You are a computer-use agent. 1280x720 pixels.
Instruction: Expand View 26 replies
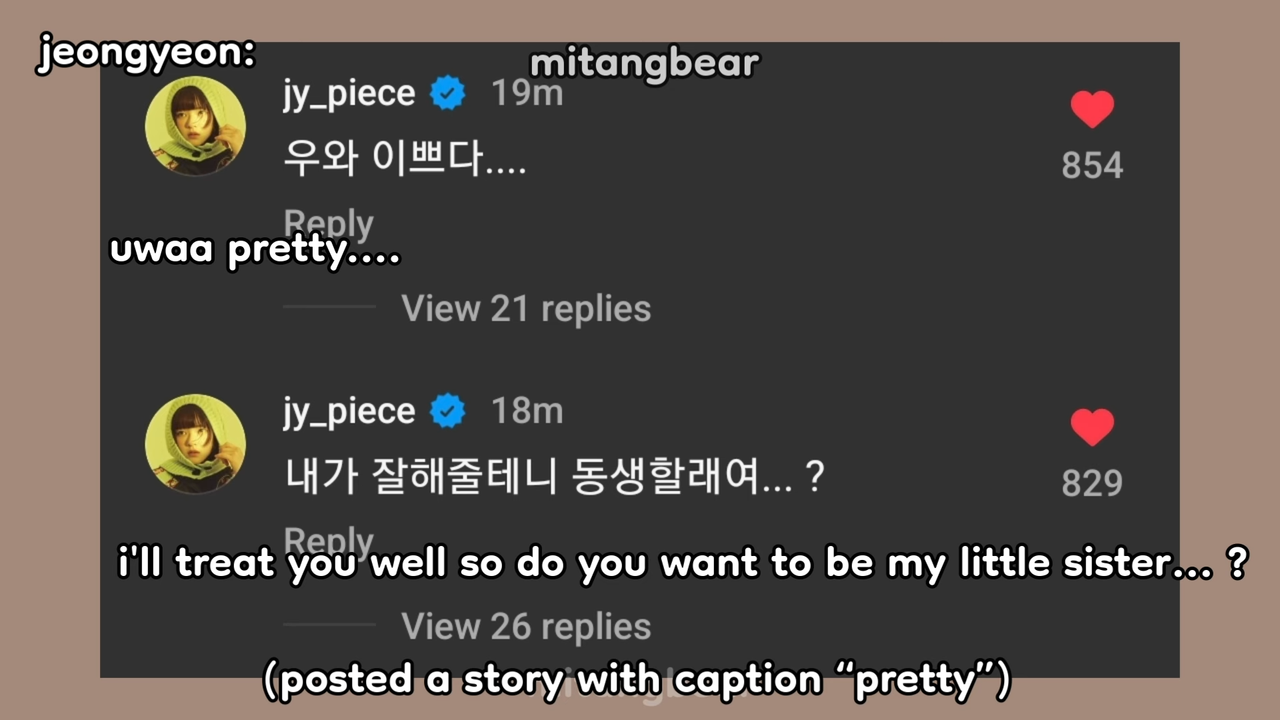coord(526,627)
